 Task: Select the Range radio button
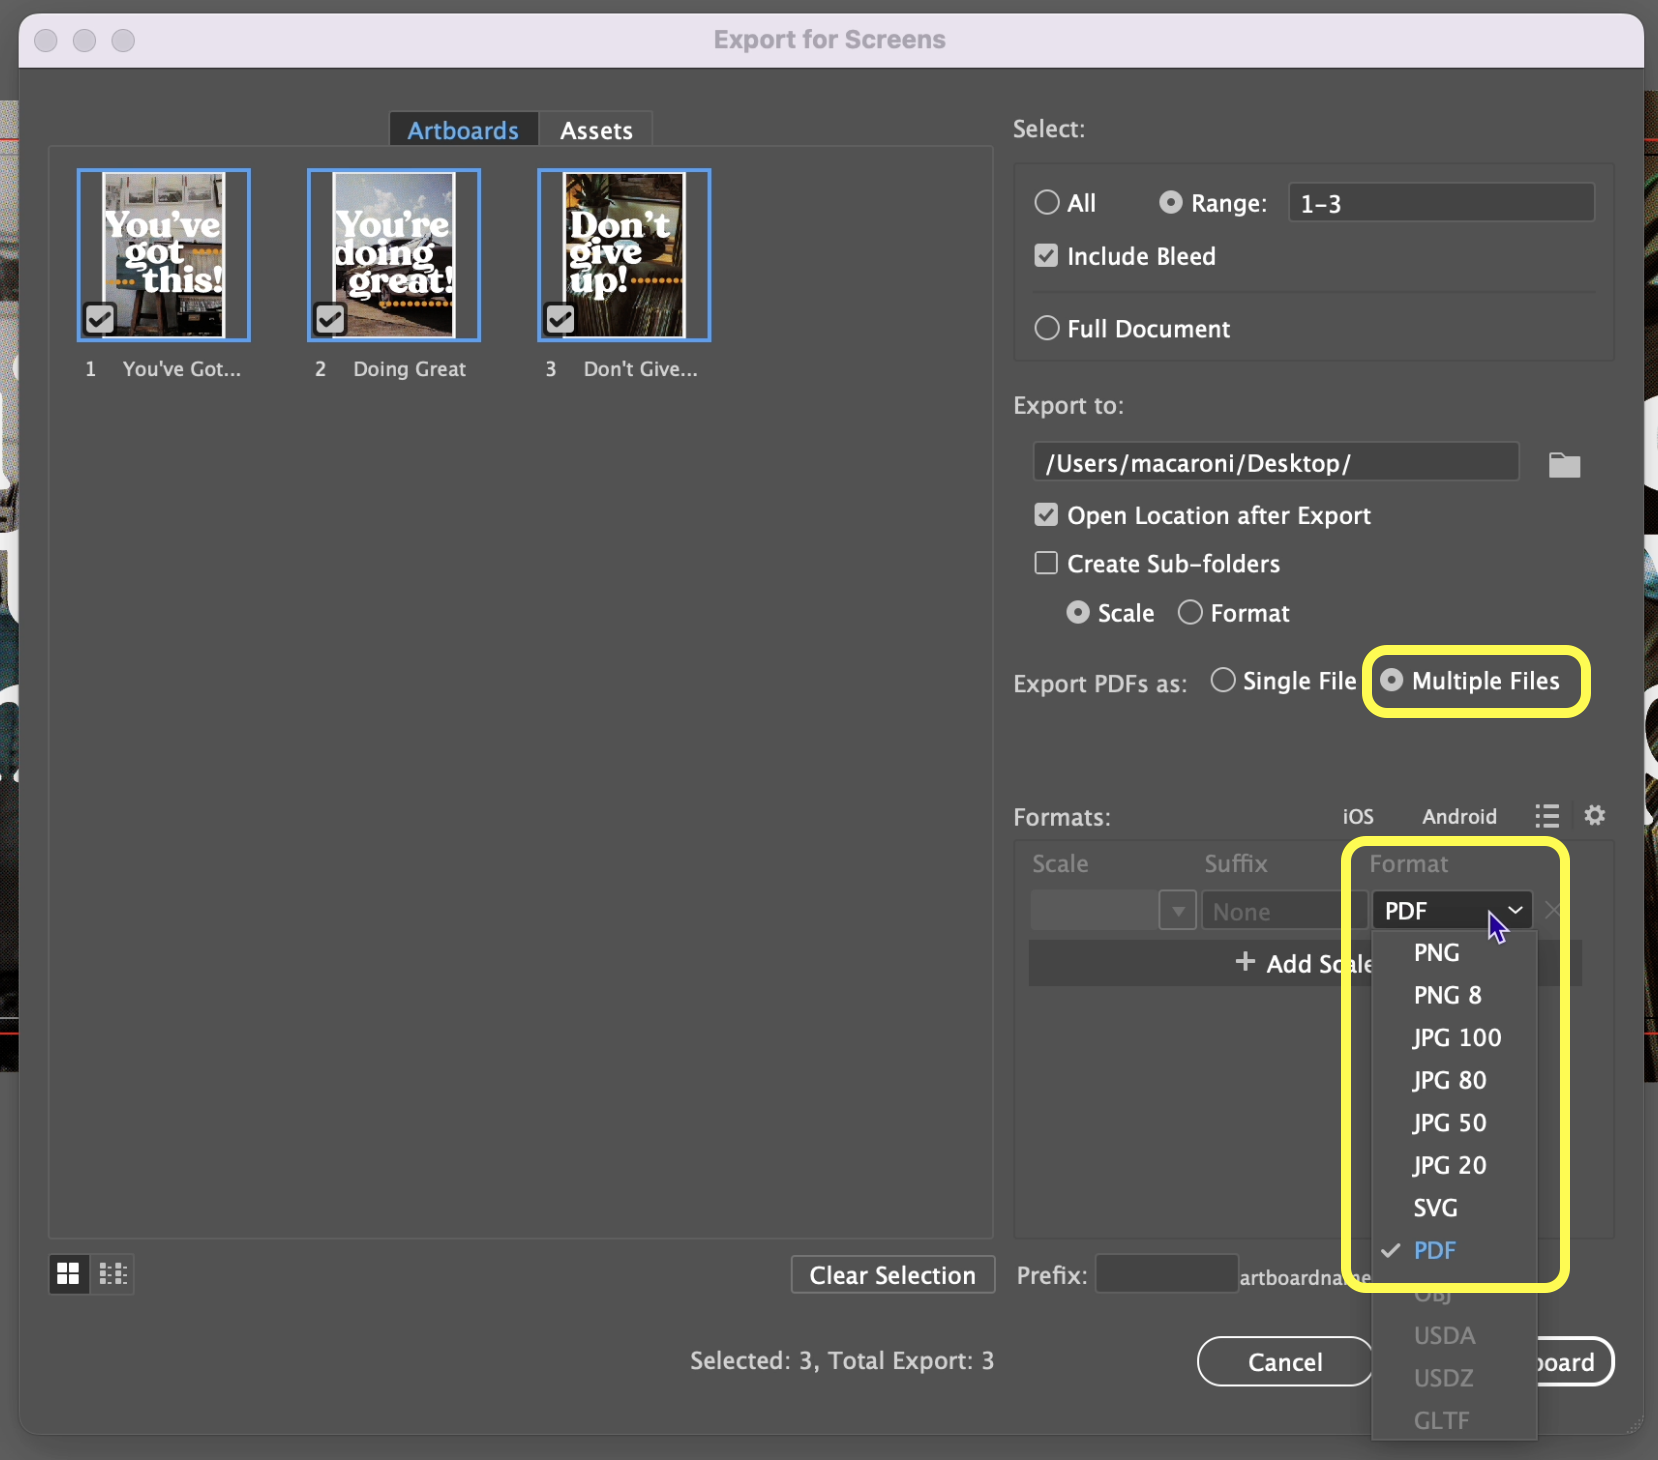coord(1170,203)
